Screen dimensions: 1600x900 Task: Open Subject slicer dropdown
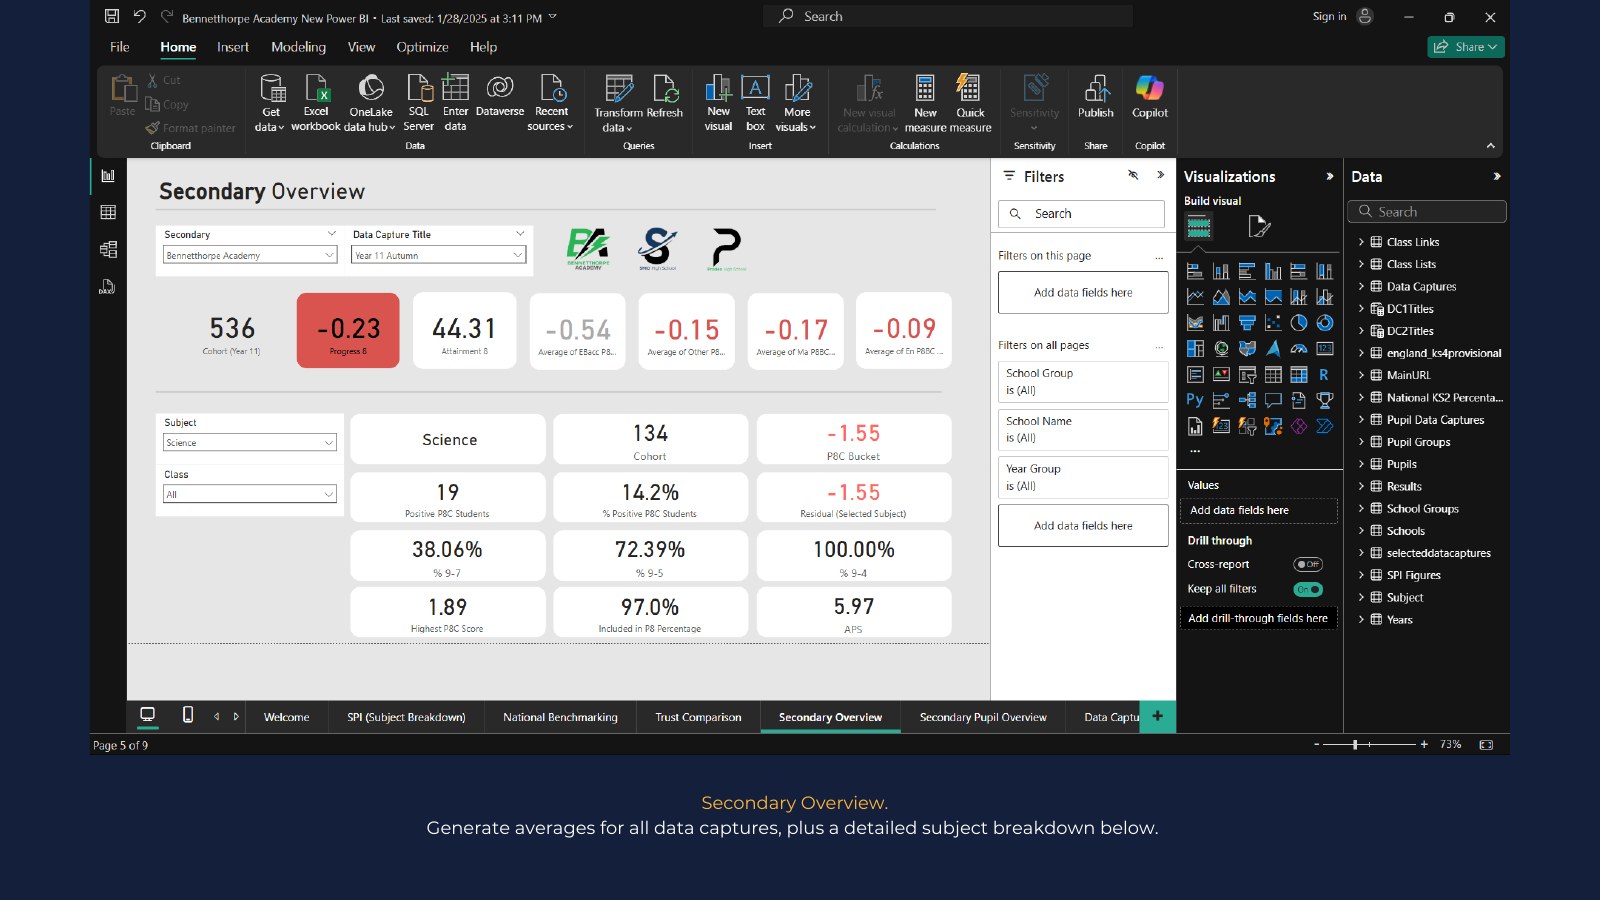pyautogui.click(x=250, y=442)
